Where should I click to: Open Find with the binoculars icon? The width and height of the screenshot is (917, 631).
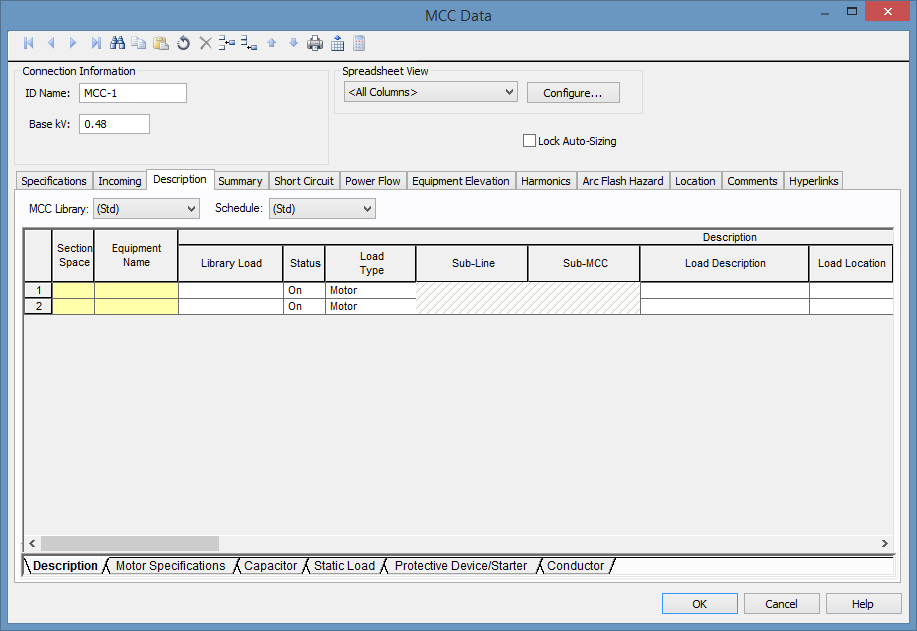click(118, 43)
